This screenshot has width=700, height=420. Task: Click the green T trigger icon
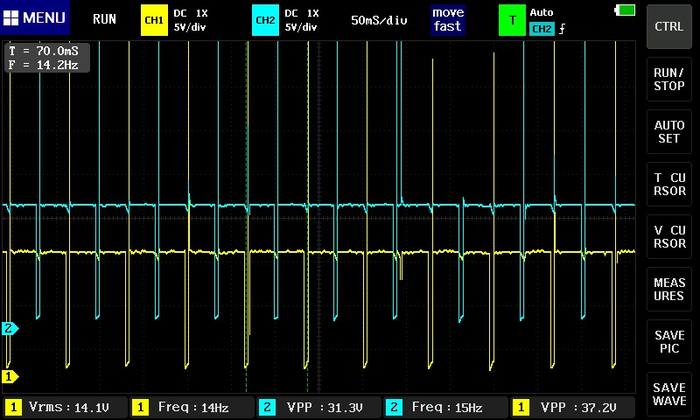[512, 19]
